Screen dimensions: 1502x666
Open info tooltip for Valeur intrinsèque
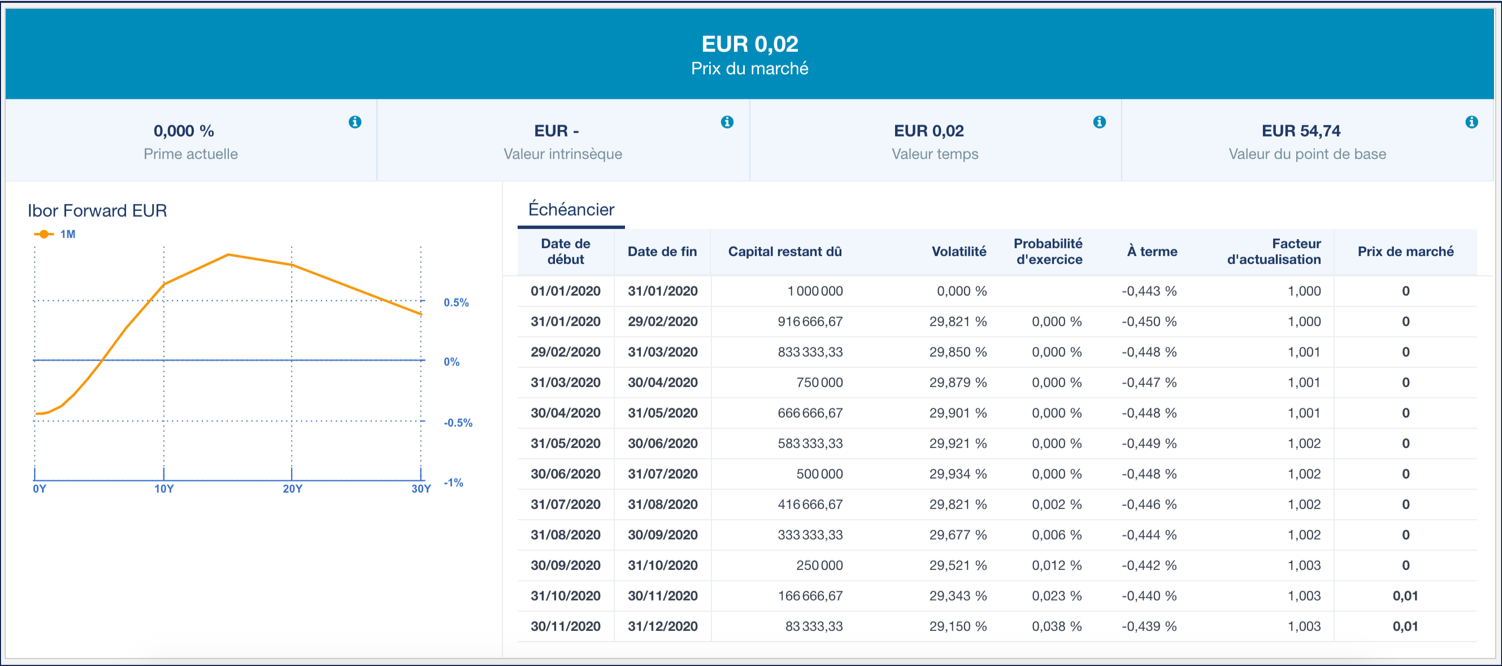728,121
